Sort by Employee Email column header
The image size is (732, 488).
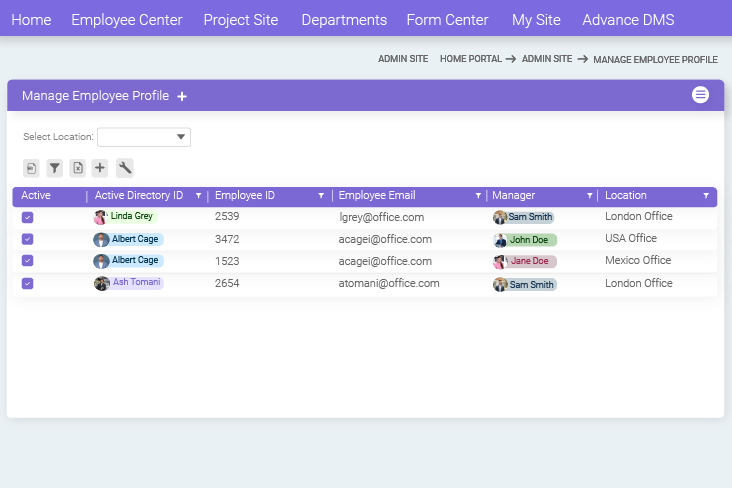click(x=377, y=196)
